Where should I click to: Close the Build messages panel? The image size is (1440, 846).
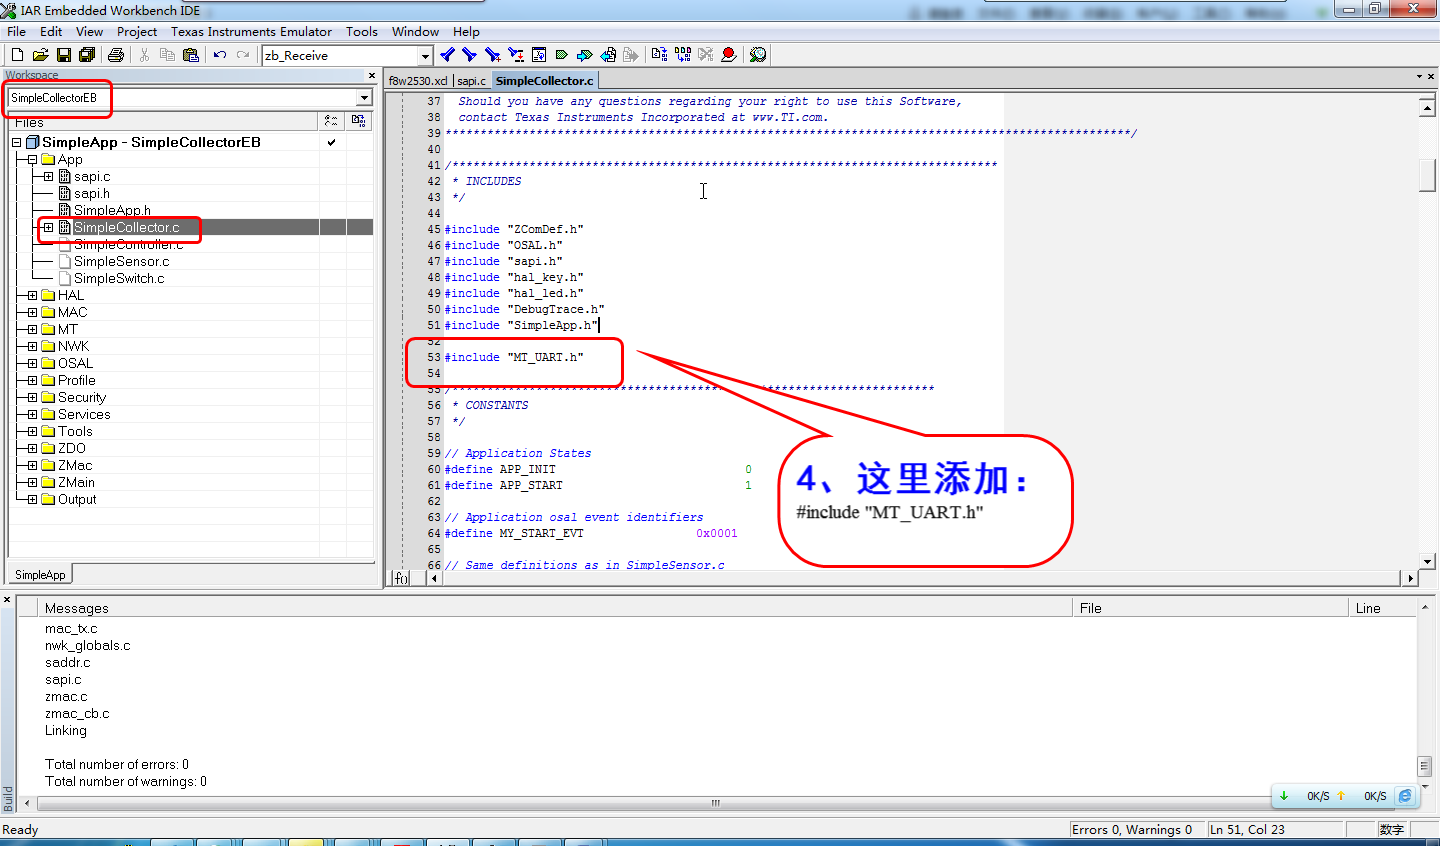pyautogui.click(x=7, y=600)
